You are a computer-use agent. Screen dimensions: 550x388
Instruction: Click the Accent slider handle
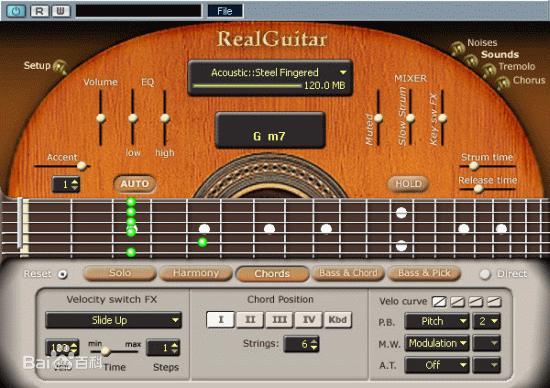(81, 166)
